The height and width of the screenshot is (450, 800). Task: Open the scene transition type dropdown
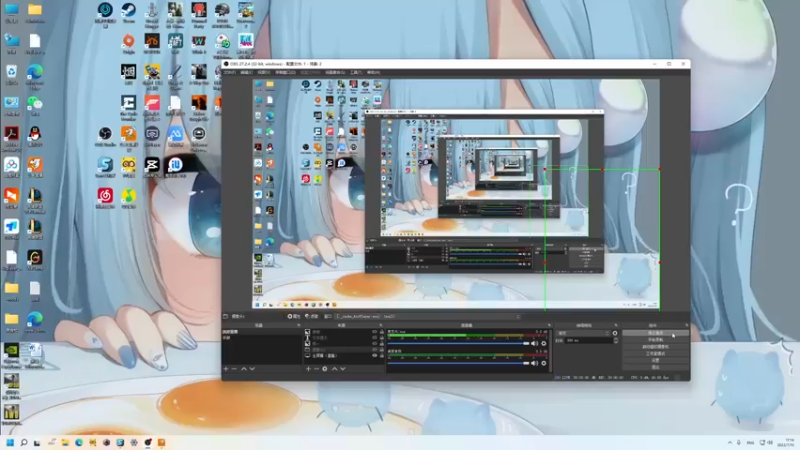point(583,333)
